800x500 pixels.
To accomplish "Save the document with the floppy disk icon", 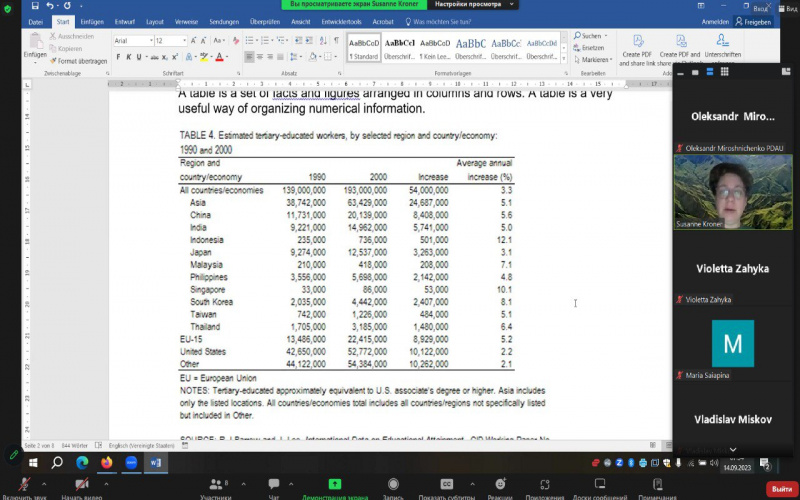I will [x=35, y=6].
